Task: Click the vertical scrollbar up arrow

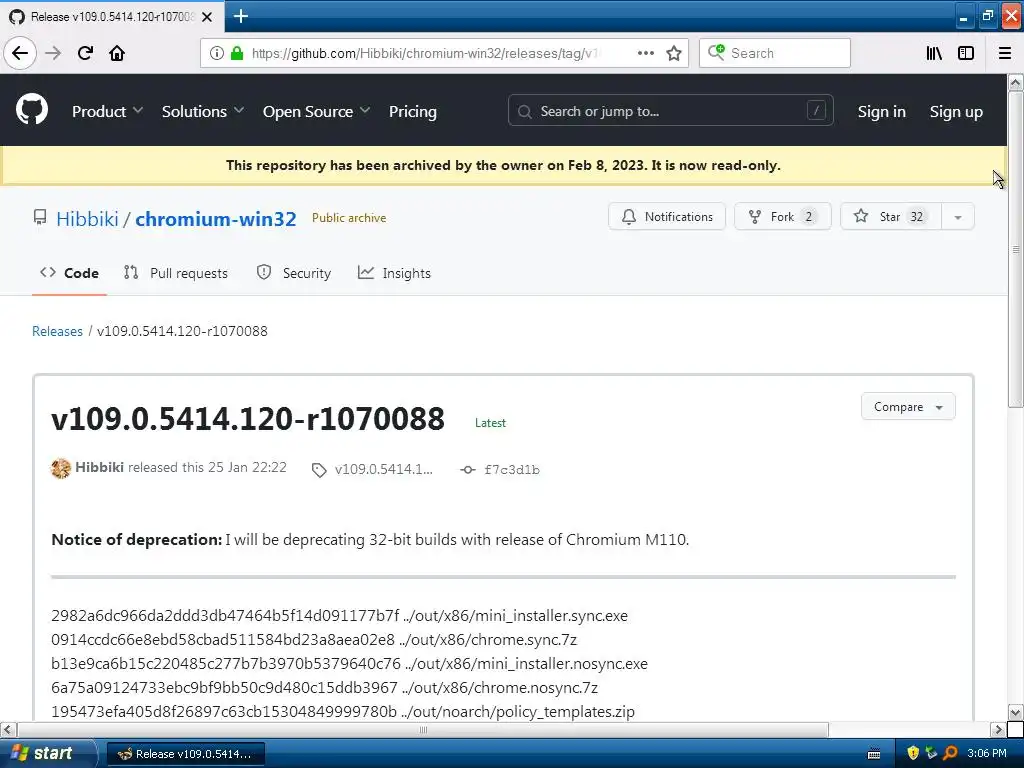Action: click(x=1016, y=82)
